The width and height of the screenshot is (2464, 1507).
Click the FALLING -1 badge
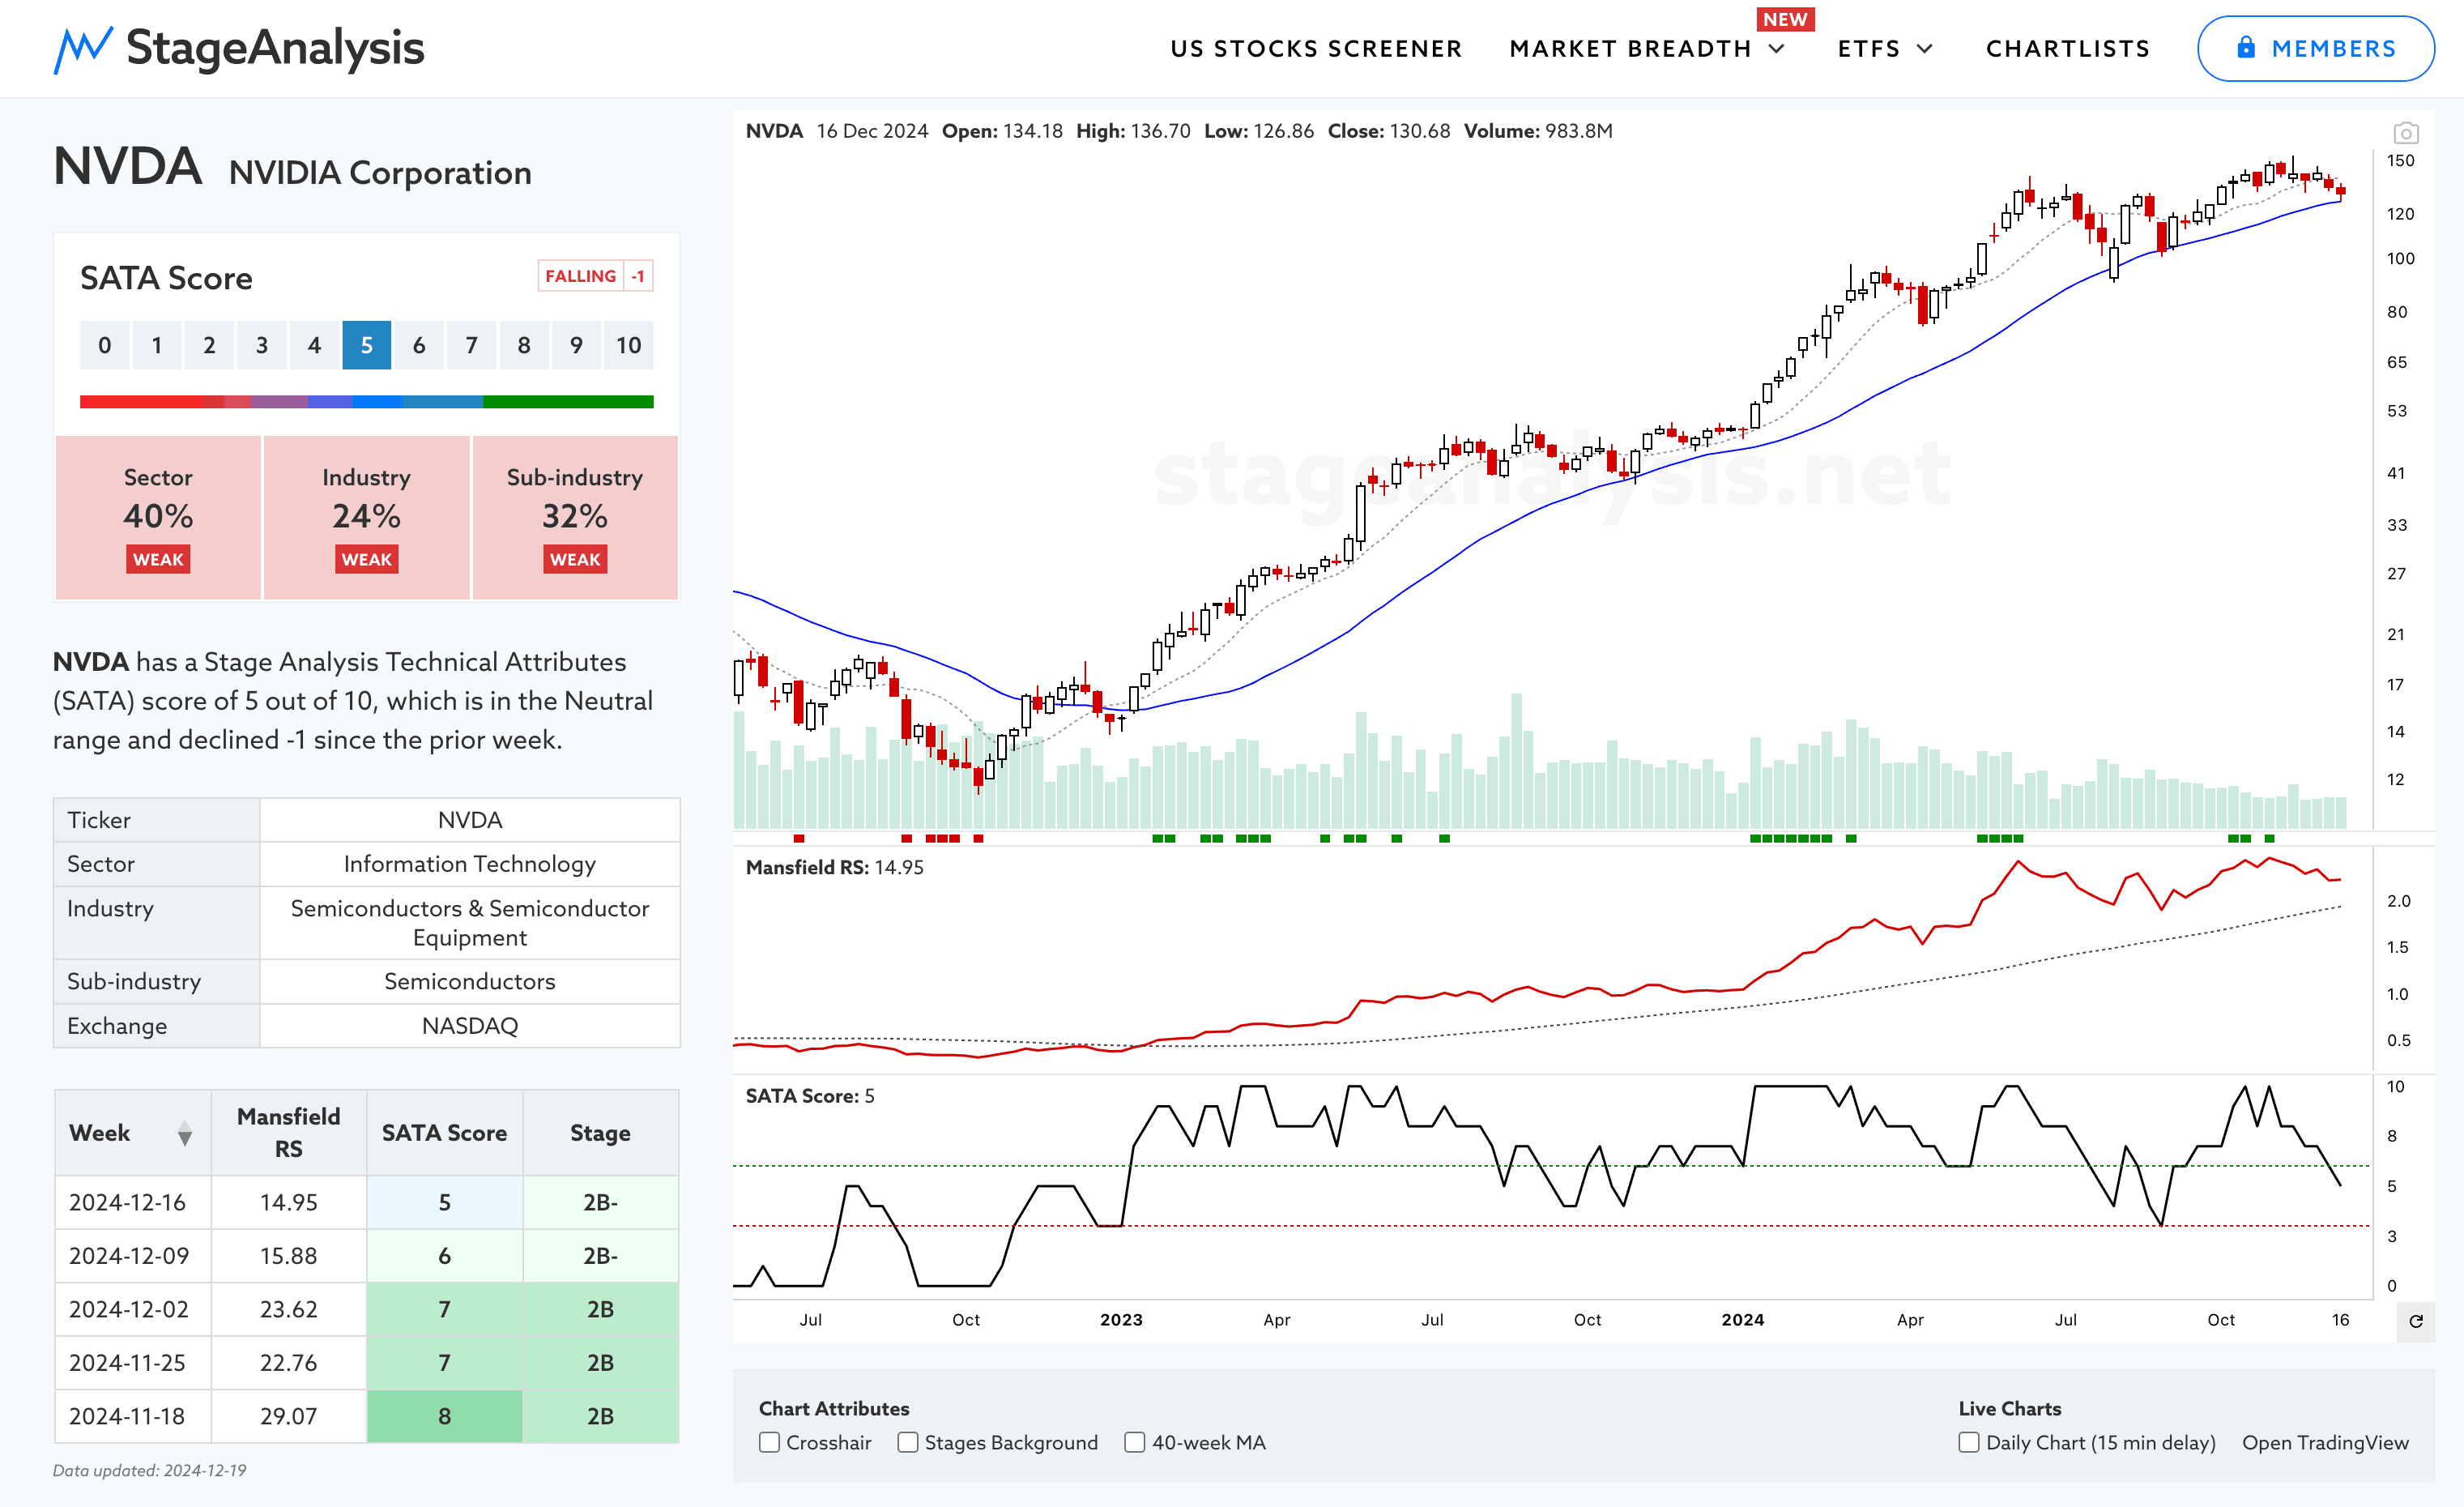(x=595, y=276)
